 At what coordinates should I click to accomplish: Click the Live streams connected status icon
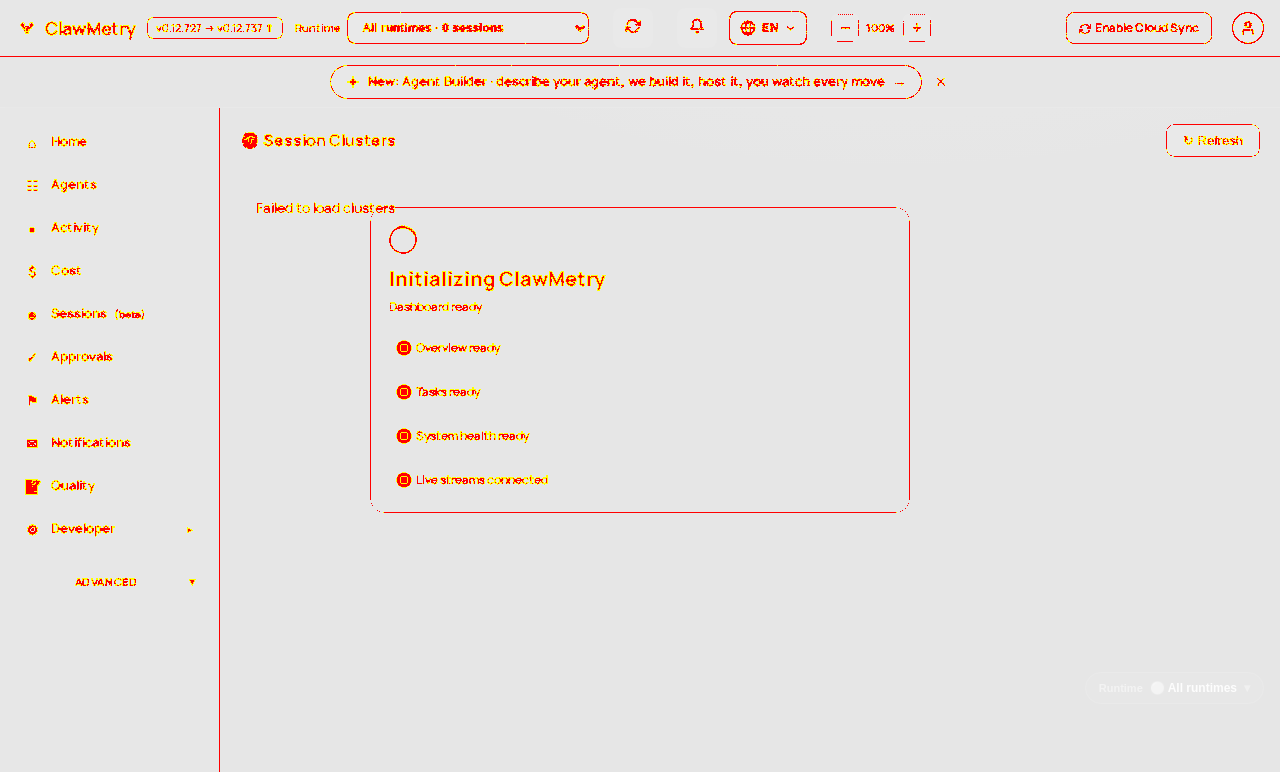[x=404, y=480]
